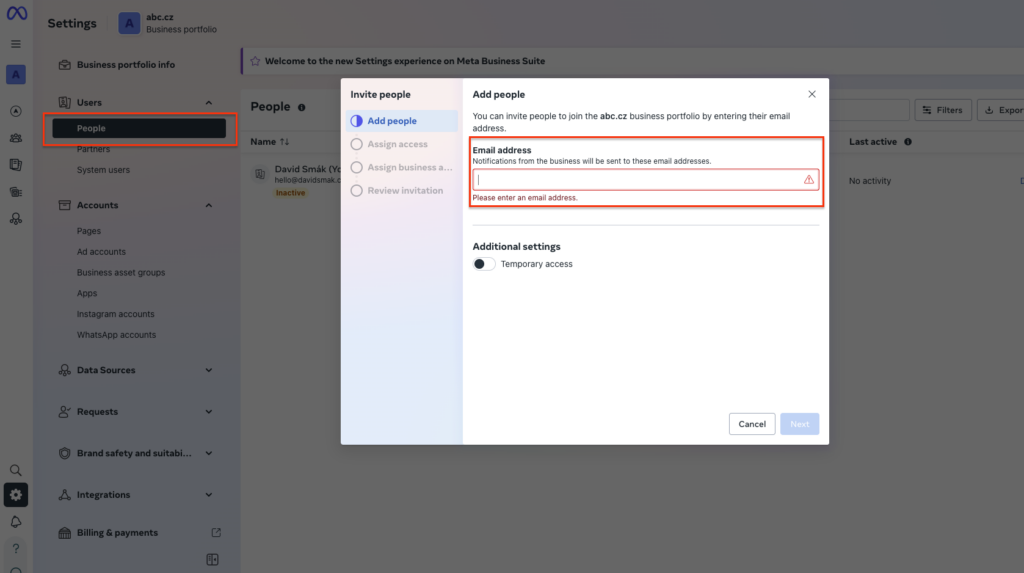Open the help question mark icon
1024x573 pixels.
(16, 548)
